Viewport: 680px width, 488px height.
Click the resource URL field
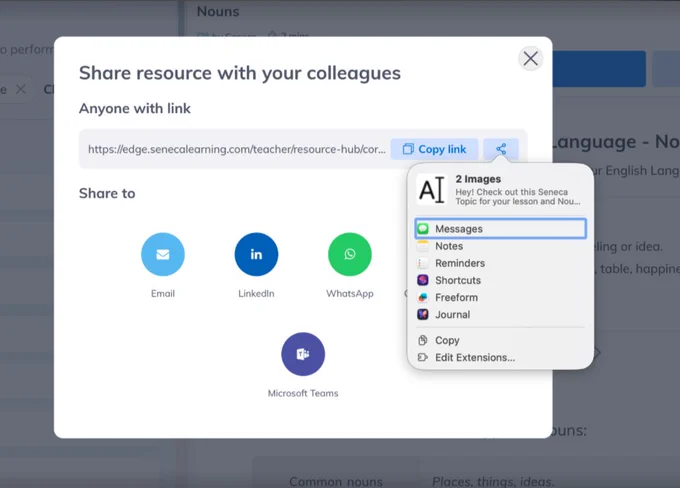click(x=237, y=149)
